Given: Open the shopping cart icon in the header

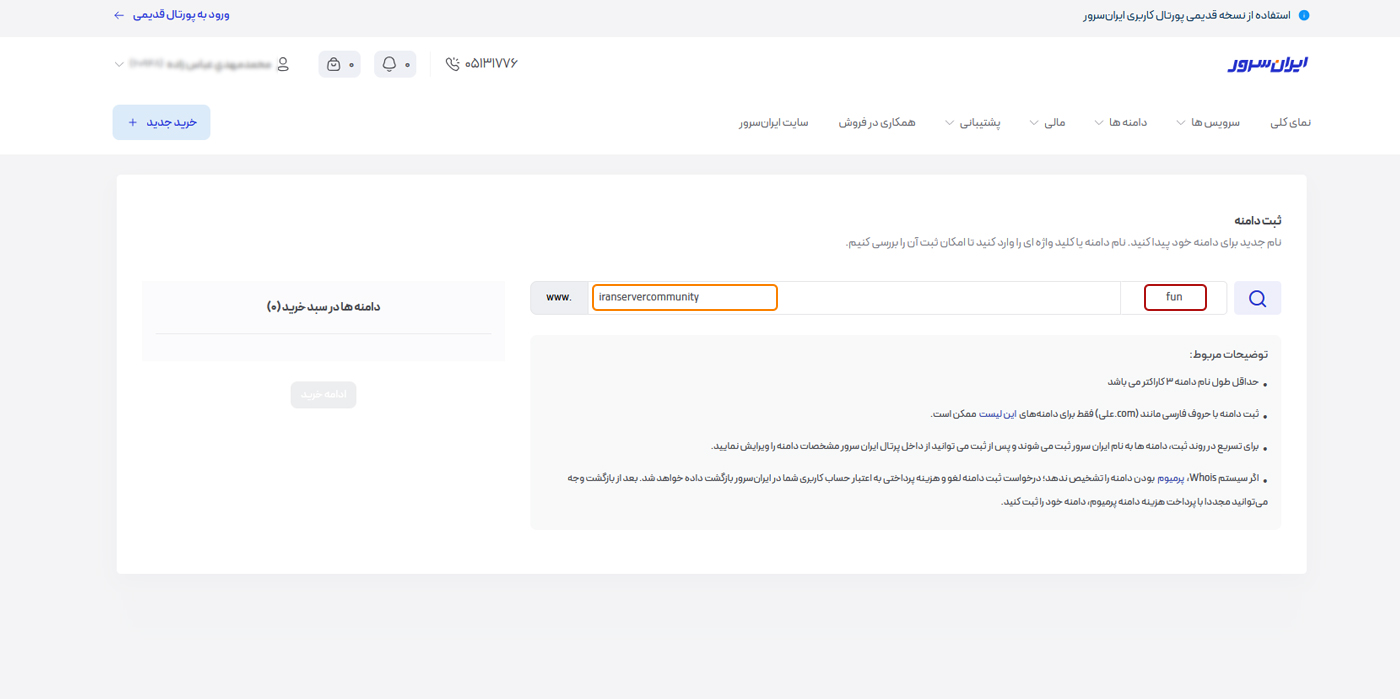Looking at the screenshot, I should coord(333,64).
